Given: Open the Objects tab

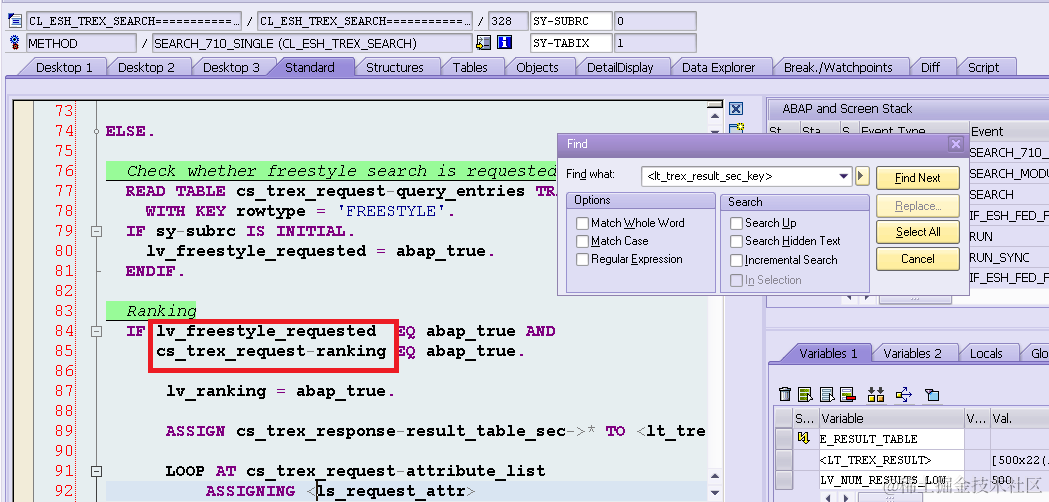Looking at the screenshot, I should point(537,67).
